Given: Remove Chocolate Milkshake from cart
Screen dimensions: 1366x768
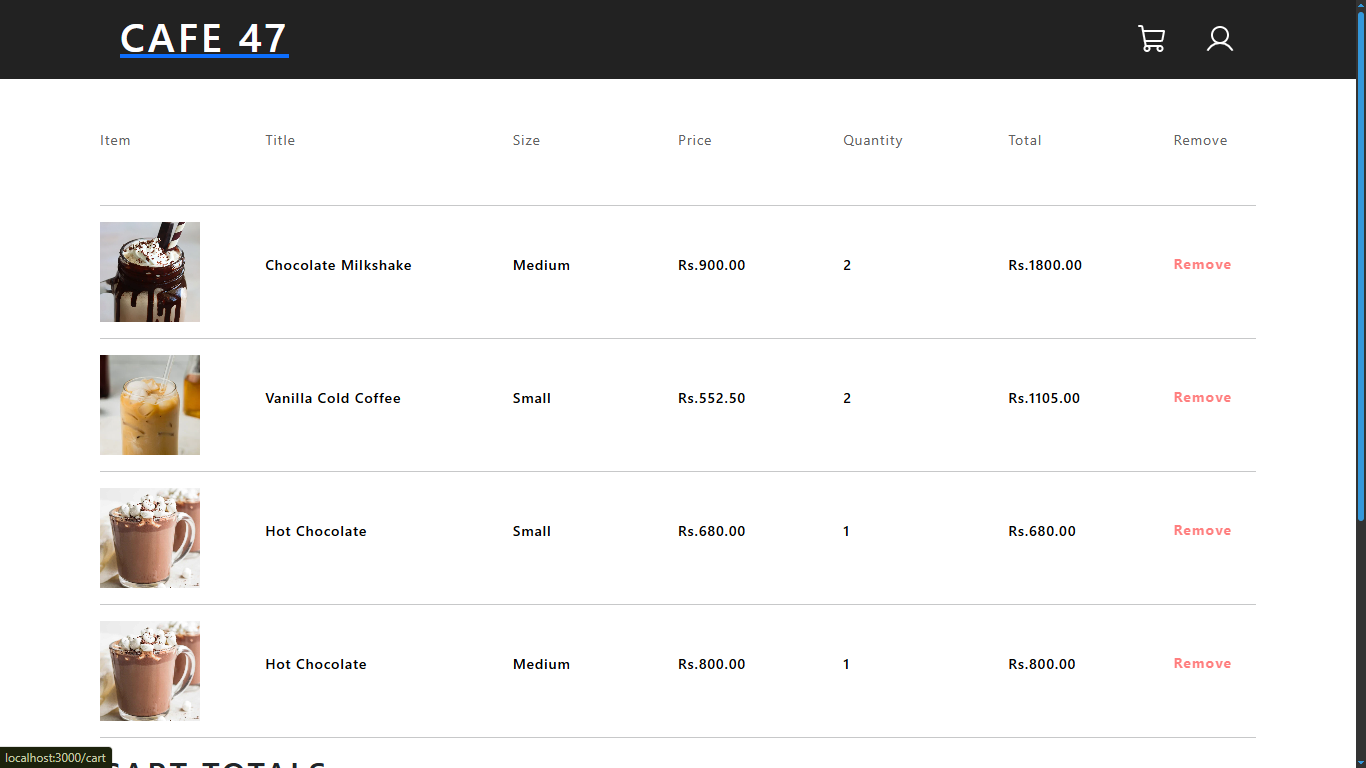Looking at the screenshot, I should 1202,265.
